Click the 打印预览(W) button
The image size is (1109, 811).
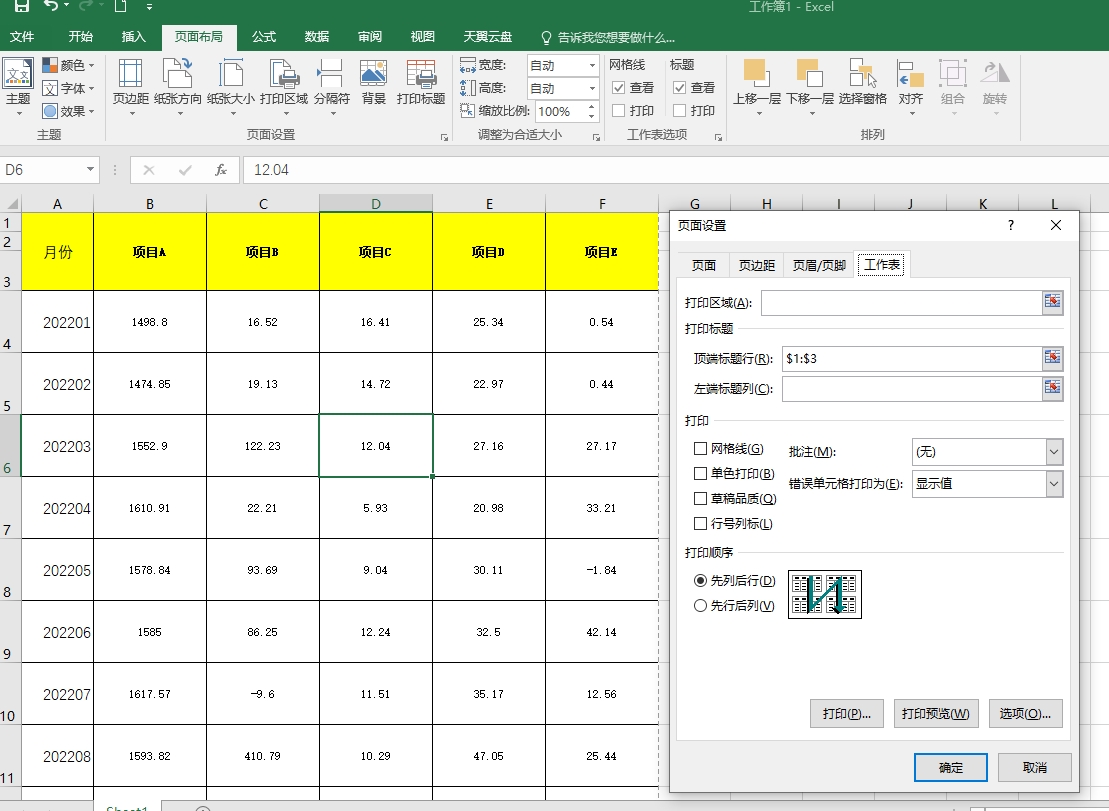(x=936, y=713)
